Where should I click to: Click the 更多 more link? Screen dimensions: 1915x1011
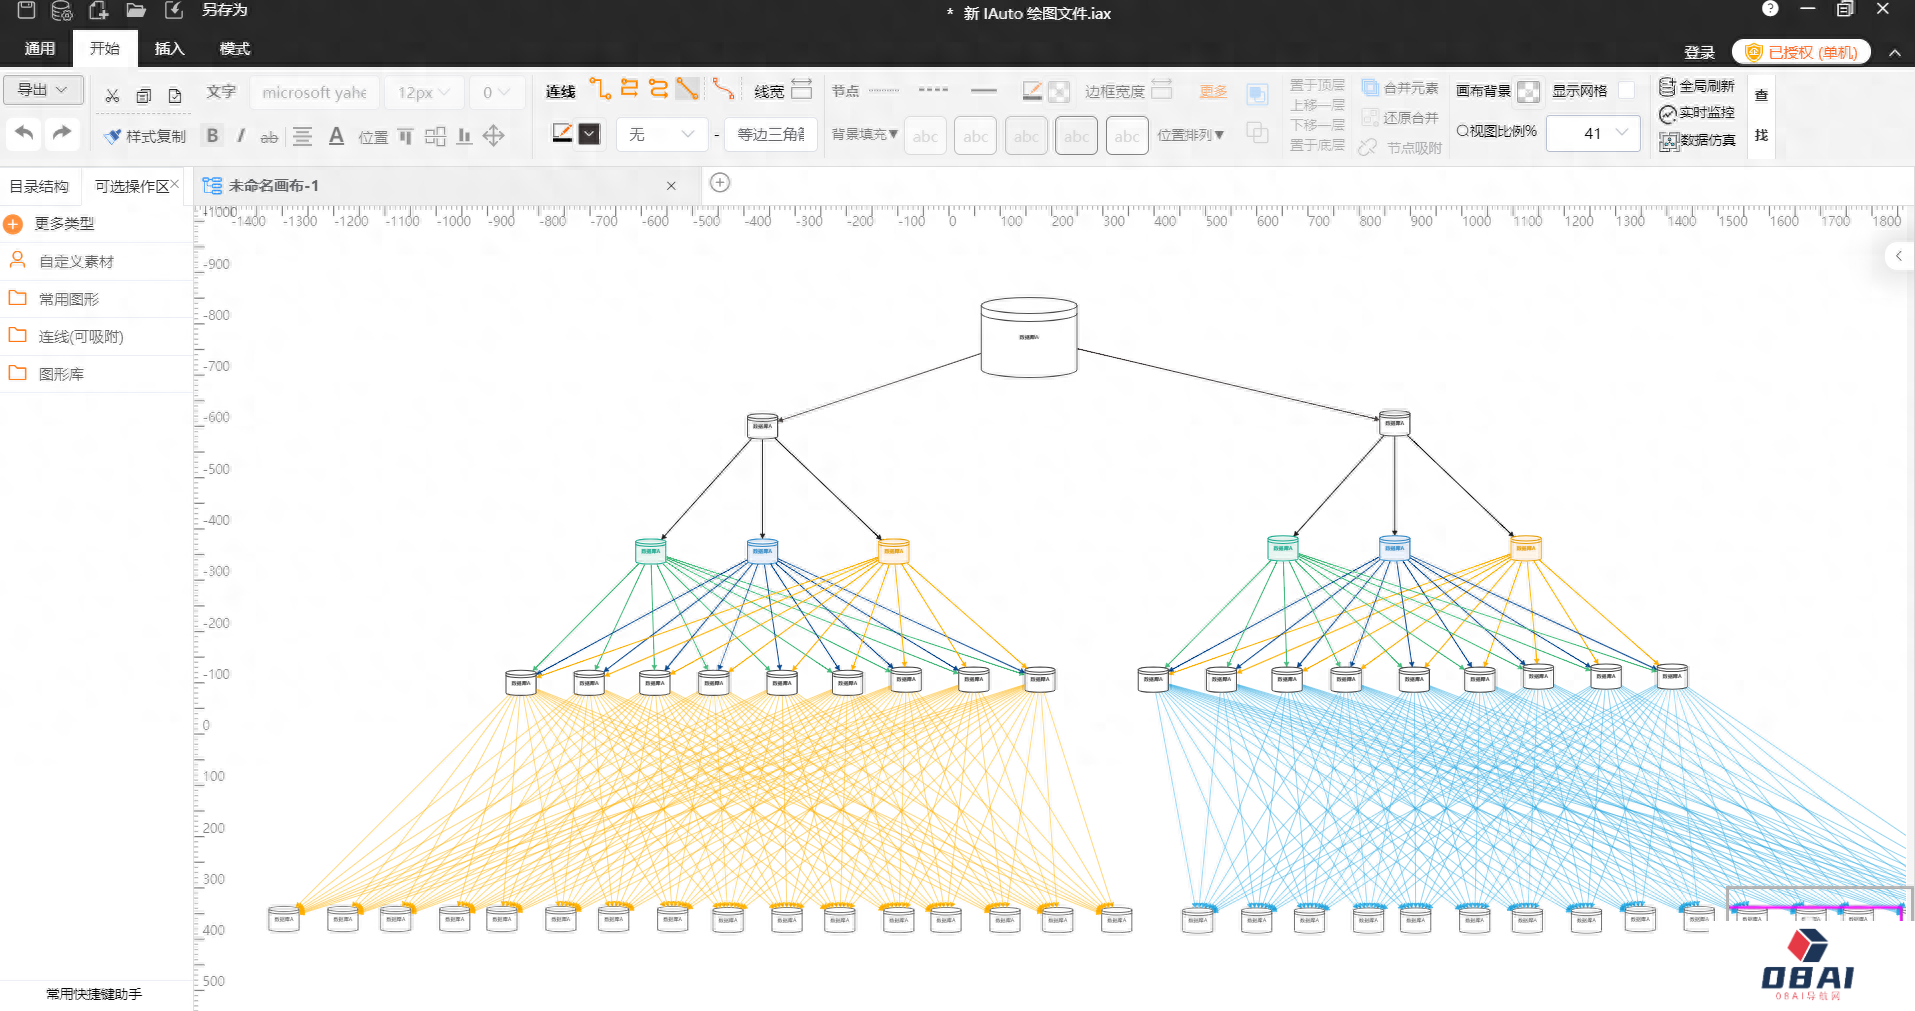(x=1212, y=91)
